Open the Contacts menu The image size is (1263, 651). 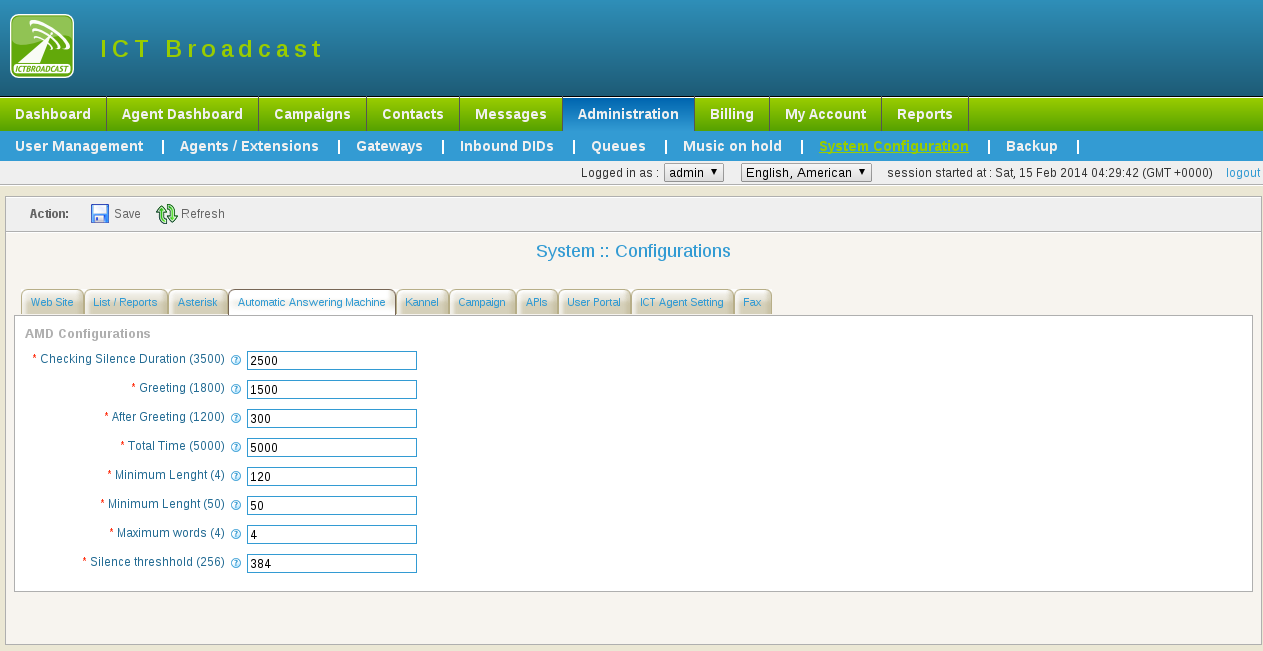pos(413,114)
